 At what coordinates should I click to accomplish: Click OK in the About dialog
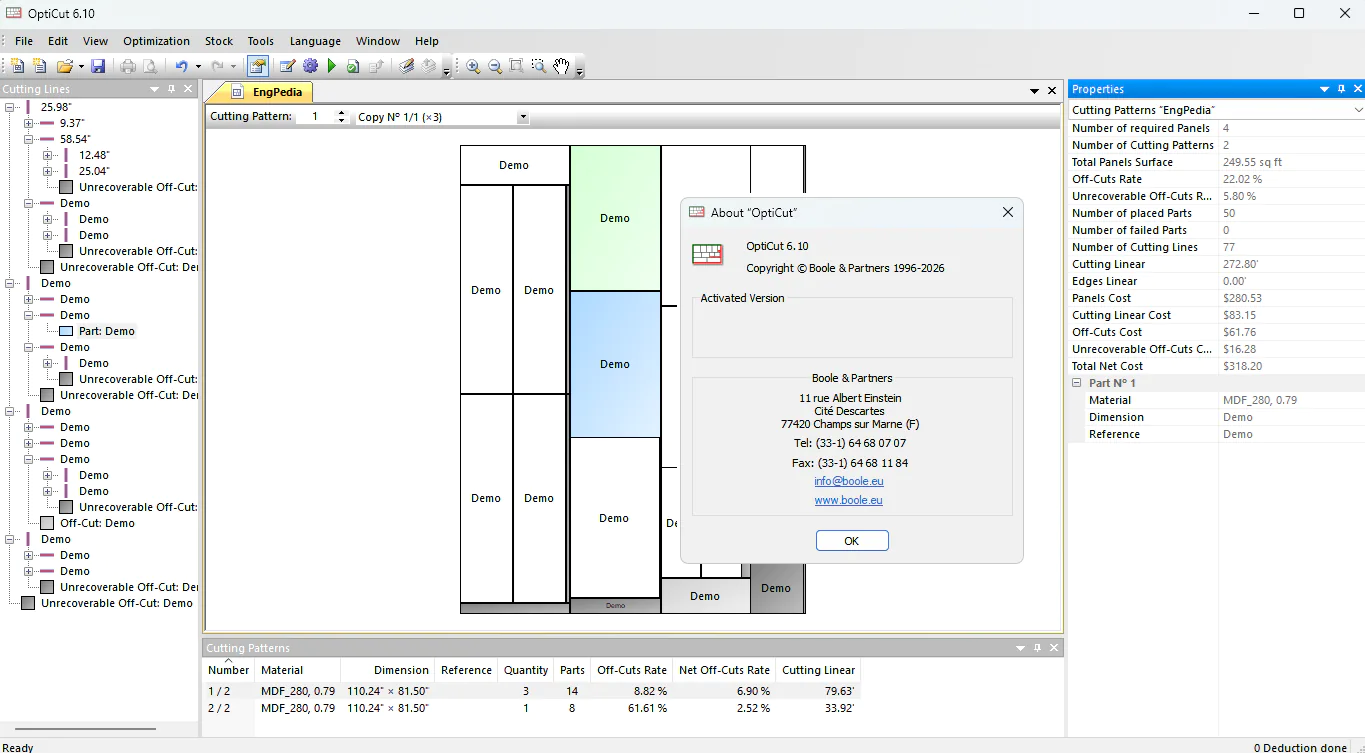pos(852,541)
